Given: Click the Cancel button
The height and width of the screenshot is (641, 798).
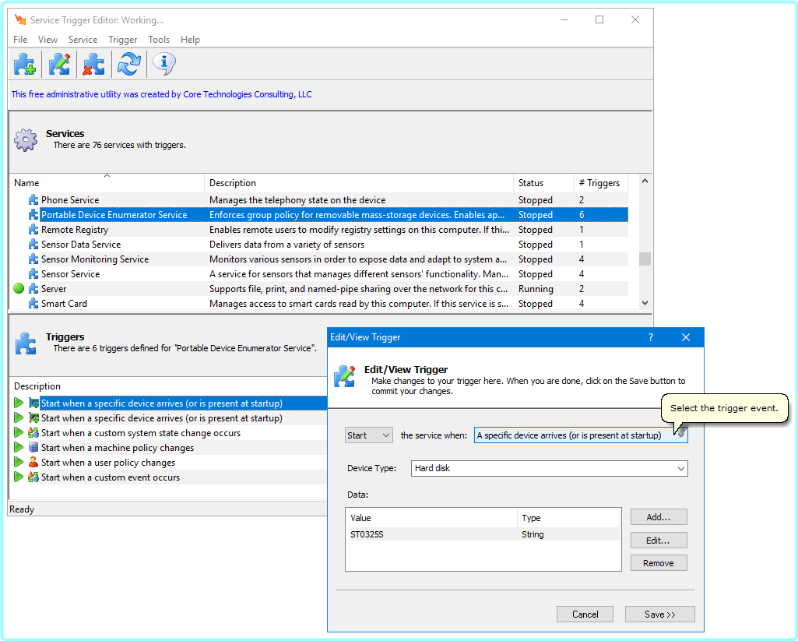Looking at the screenshot, I should 585,614.
